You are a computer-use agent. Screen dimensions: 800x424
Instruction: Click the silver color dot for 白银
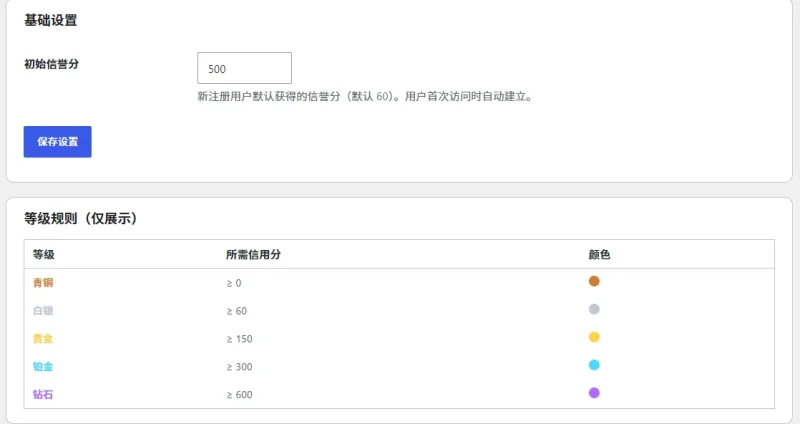click(594, 309)
